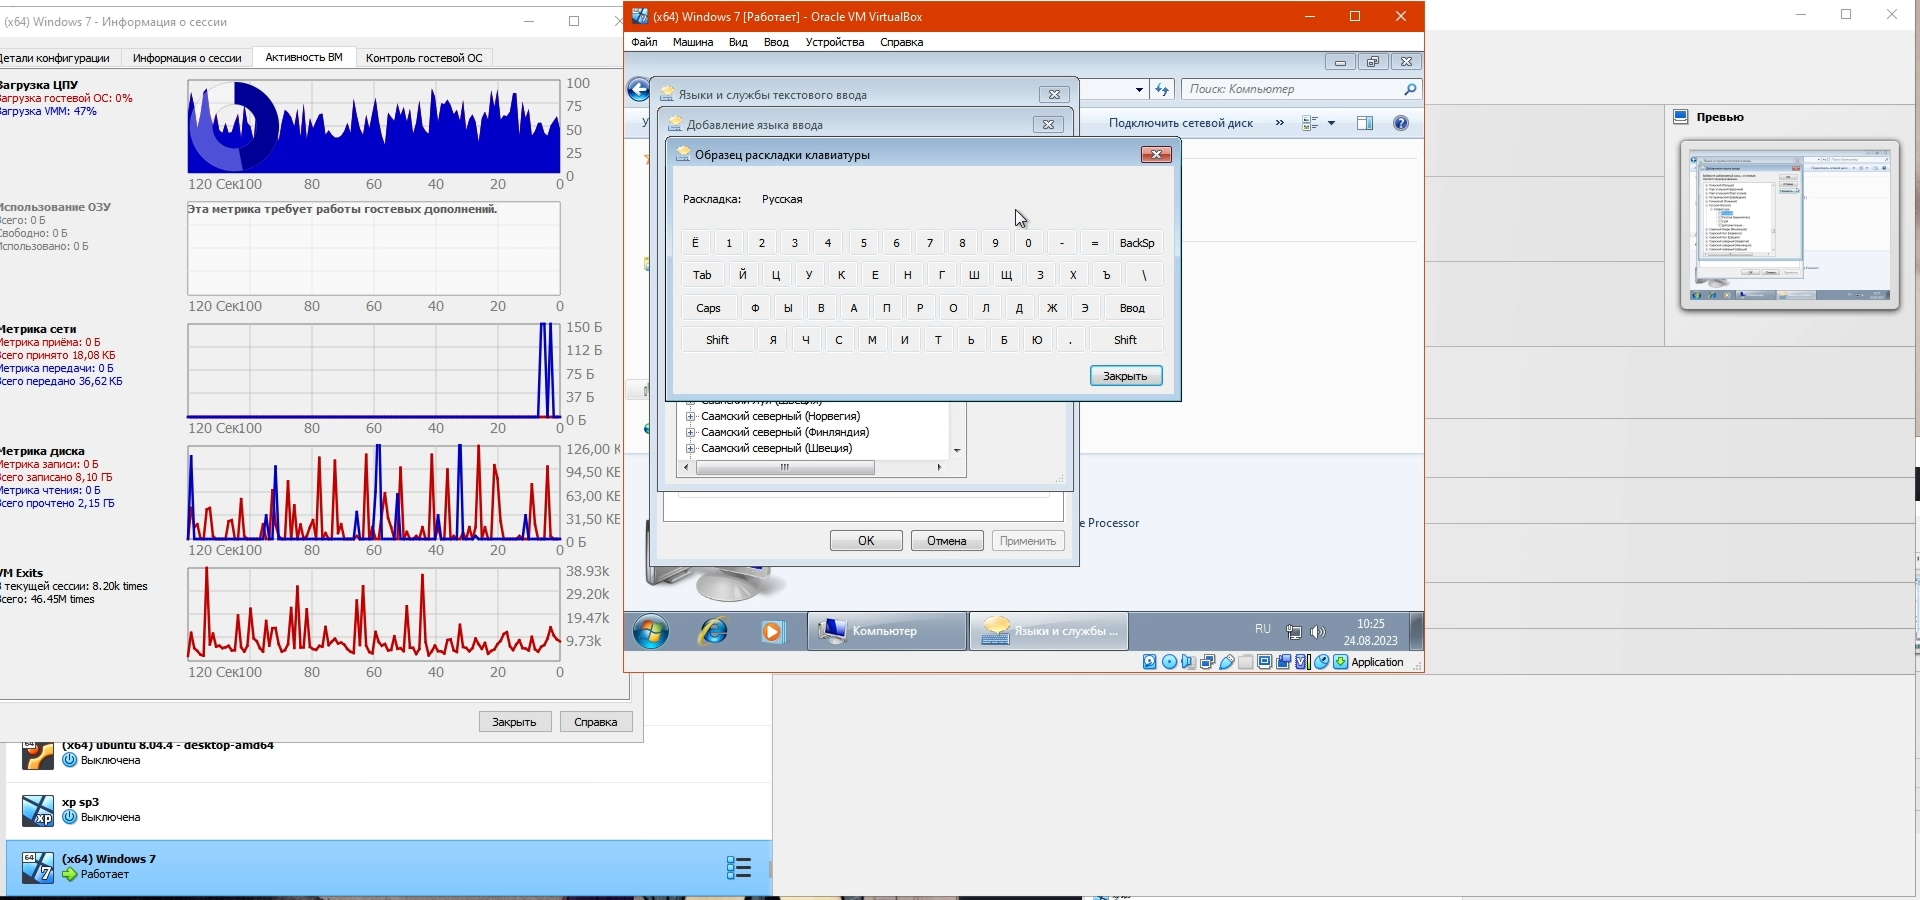This screenshot has width=1920, height=900.
Task: Click the search magnifier icon in Explorer
Action: (1410, 89)
